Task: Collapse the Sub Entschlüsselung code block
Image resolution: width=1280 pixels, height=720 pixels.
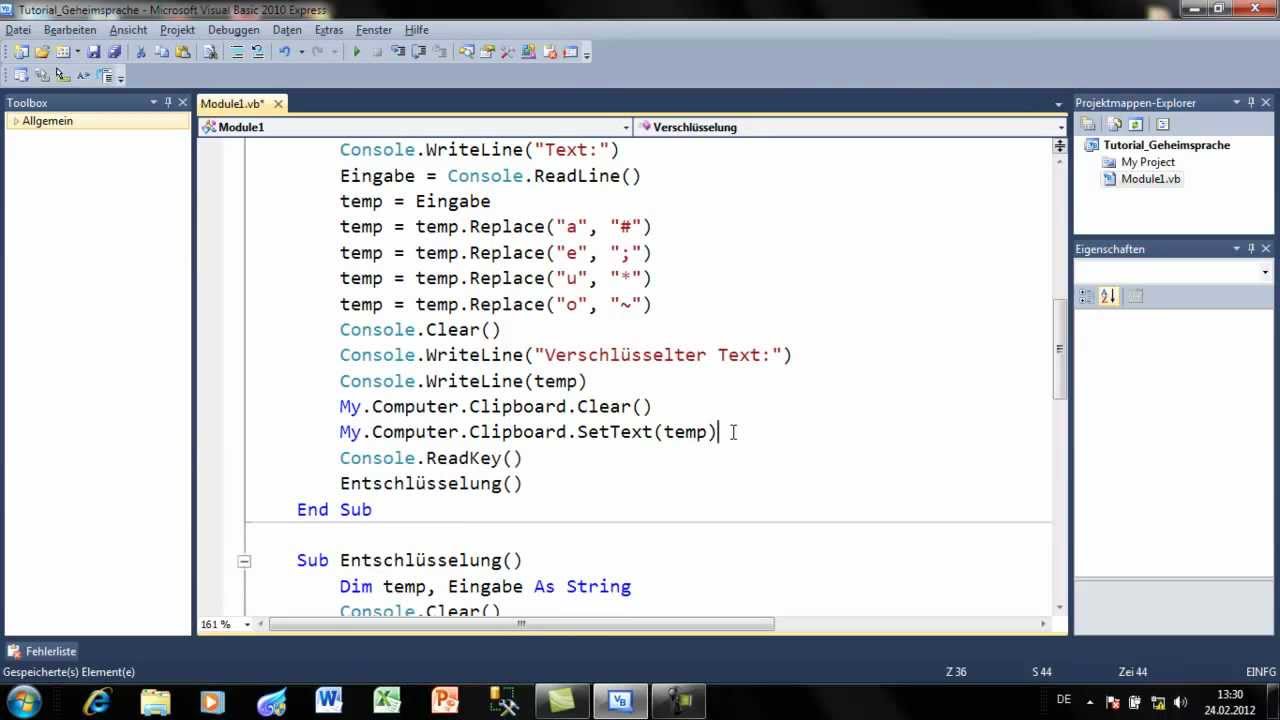Action: coord(244,561)
